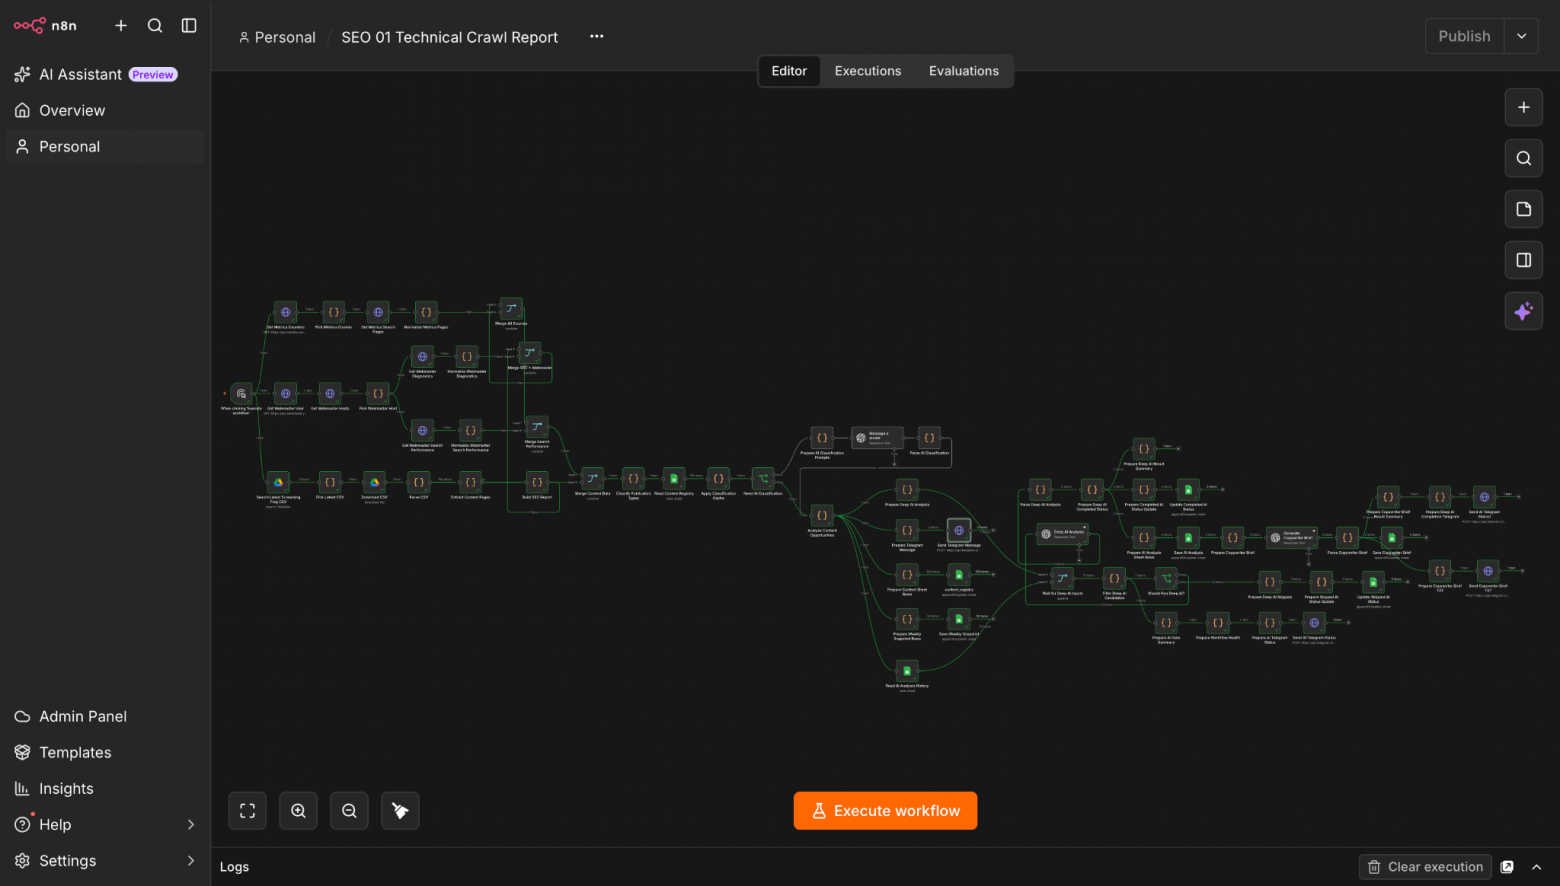Switch to the Executions tab
The width and height of the screenshot is (1560, 886).
click(x=868, y=71)
